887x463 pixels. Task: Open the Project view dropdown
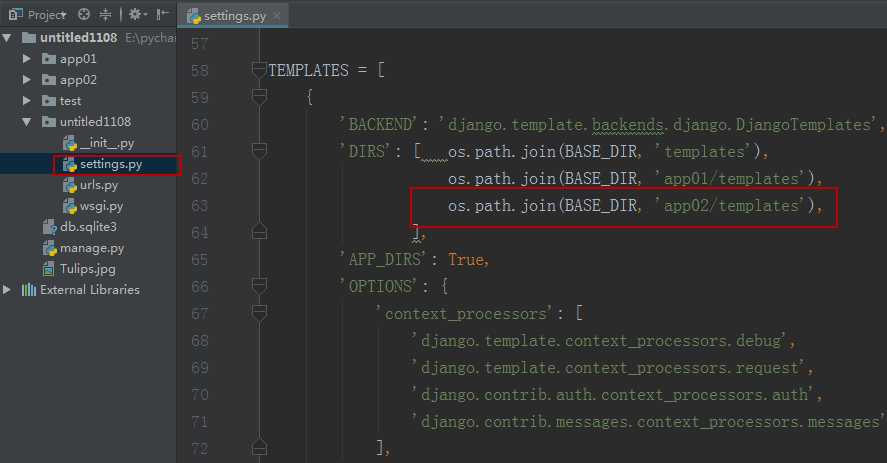coord(38,15)
